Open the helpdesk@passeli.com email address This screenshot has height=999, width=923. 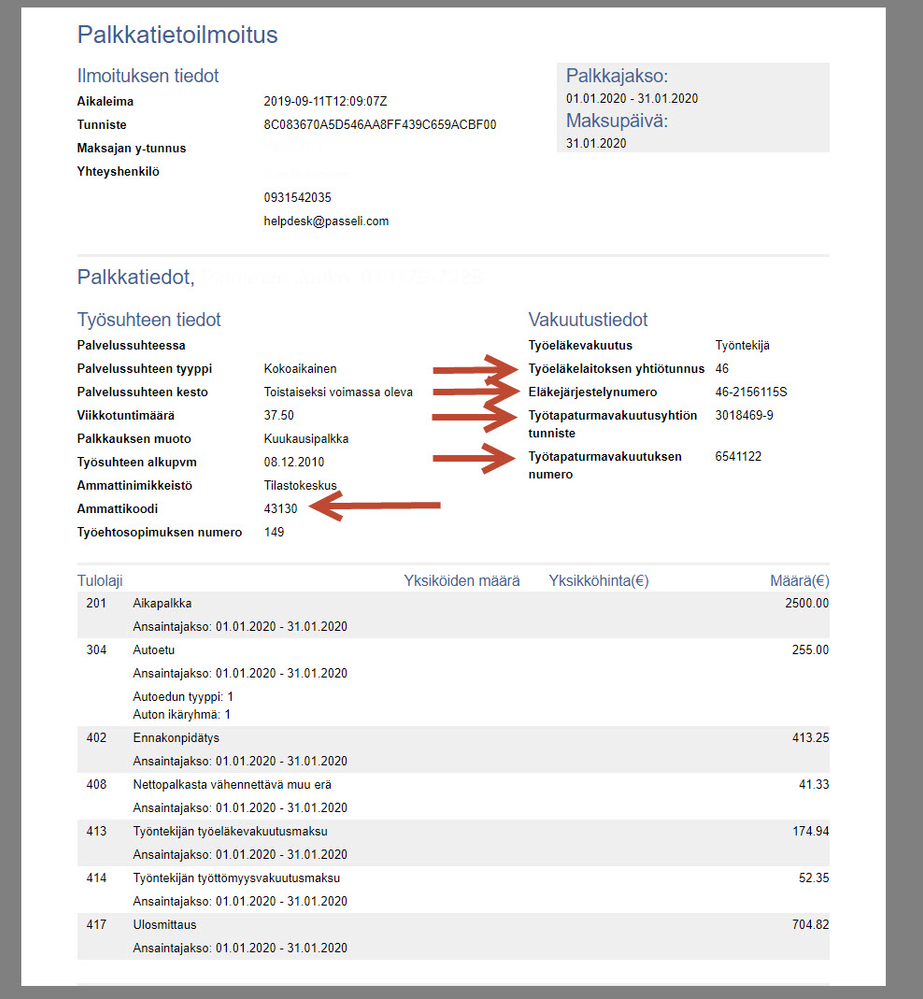[x=326, y=221]
